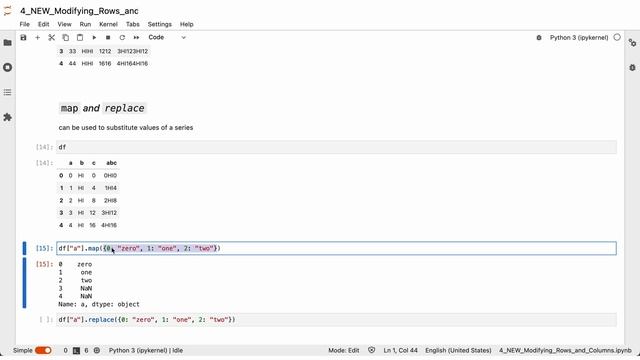This screenshot has width=640, height=360.
Task: Run the selected cell with the play icon
Action: coord(94,38)
